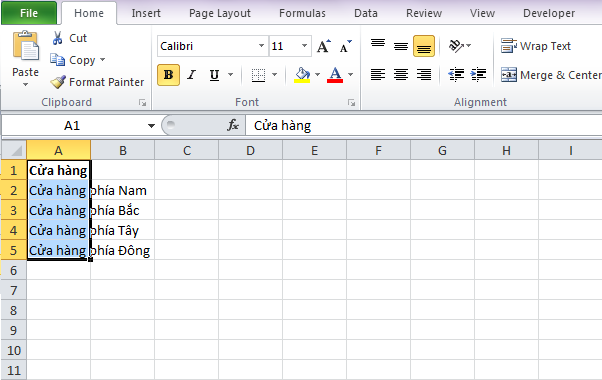The image size is (602, 380).
Task: Click the Orientation text-angle icon
Action: (x=456, y=46)
